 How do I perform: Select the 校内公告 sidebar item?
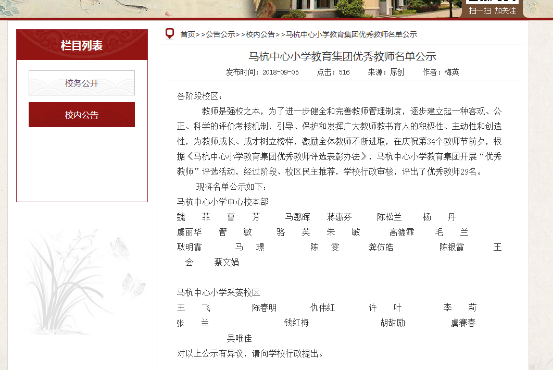(82, 114)
